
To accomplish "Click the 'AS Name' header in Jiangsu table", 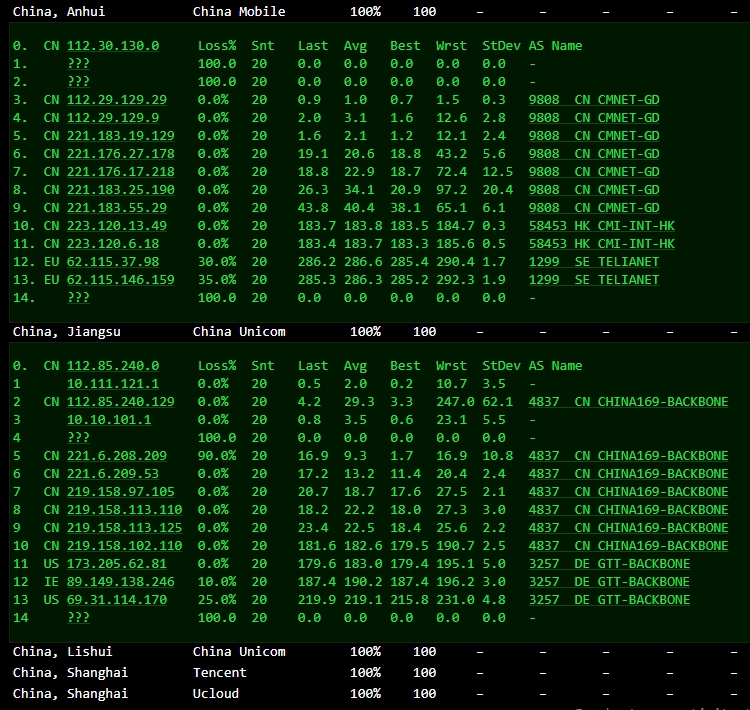I will click(x=555, y=366).
